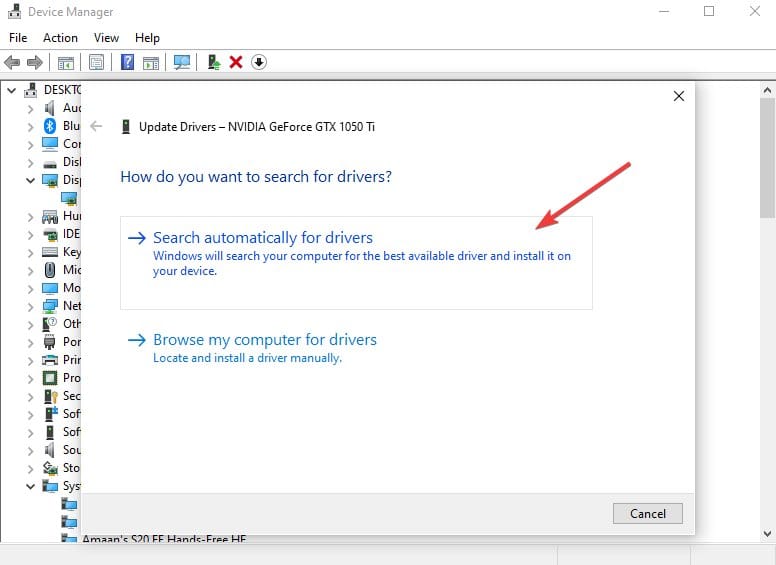Select the Mice category mouse icon
The image size is (776, 565).
(50, 270)
